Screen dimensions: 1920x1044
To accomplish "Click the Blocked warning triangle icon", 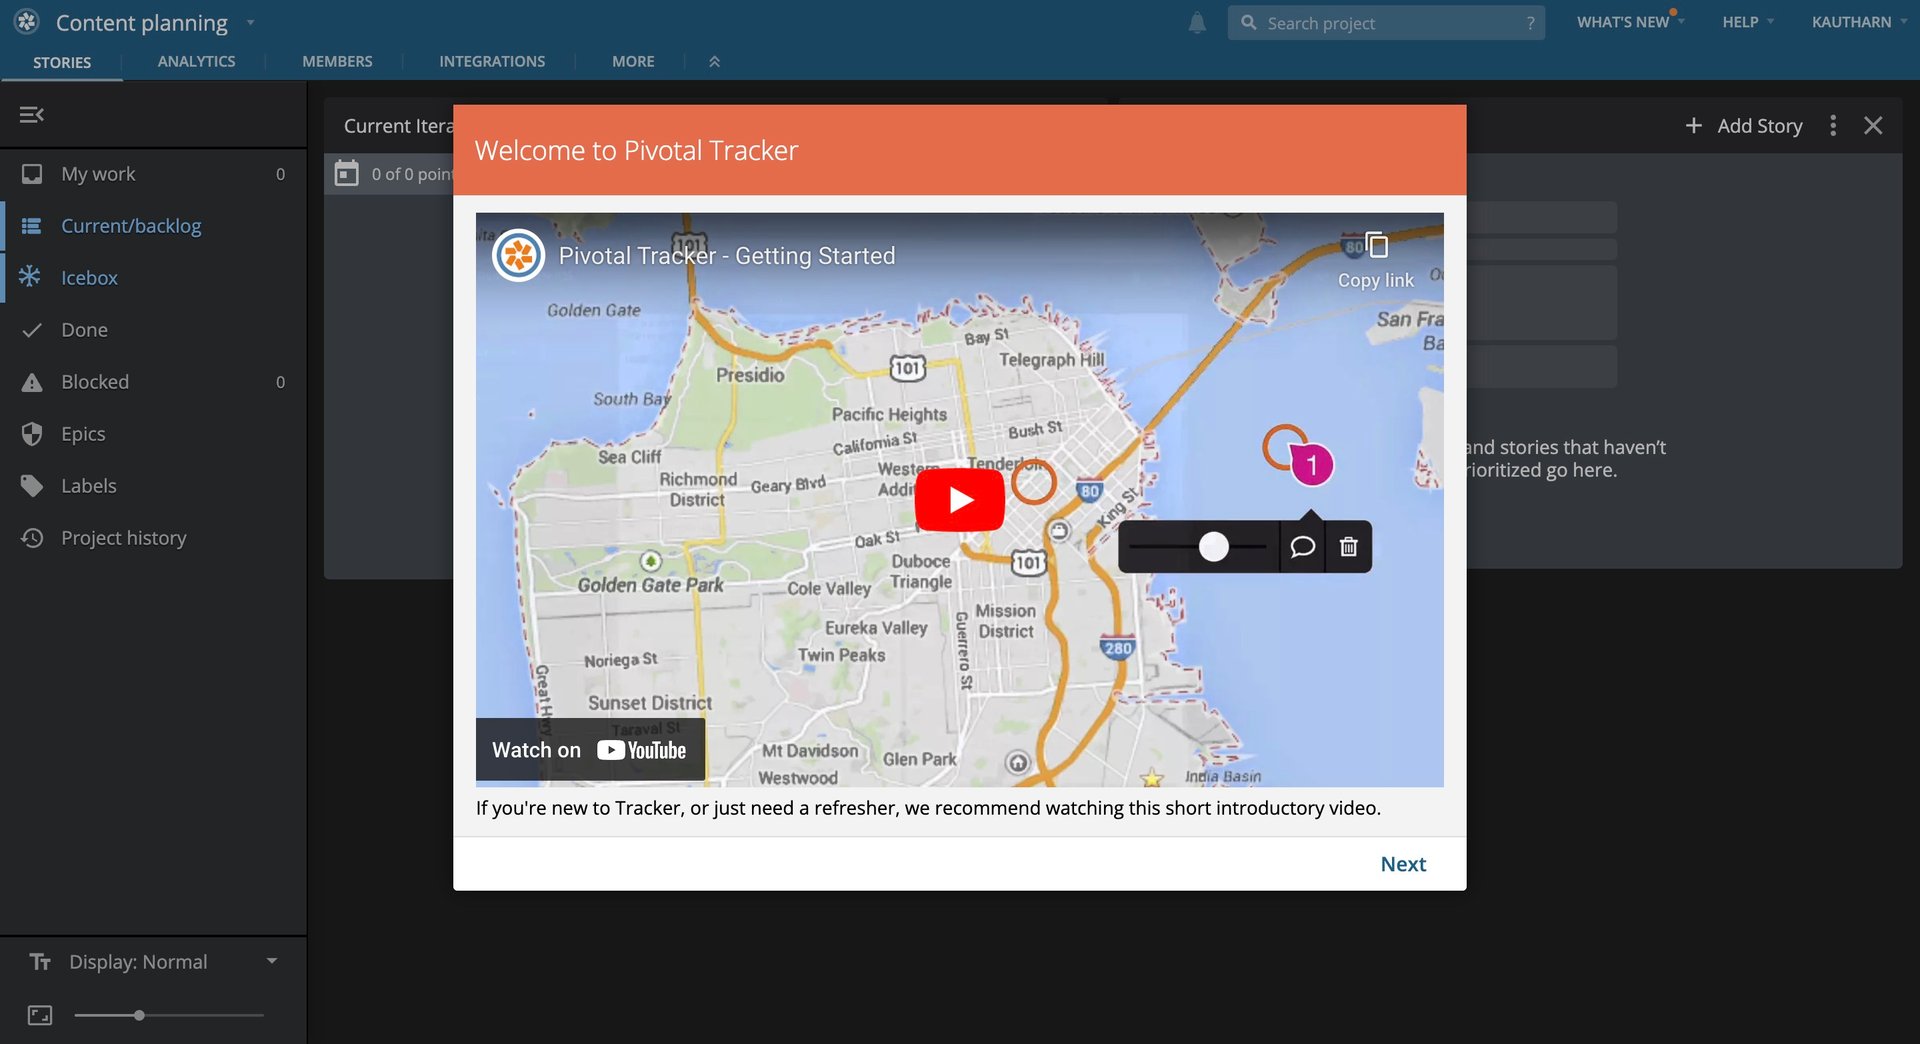I will pos(32,382).
